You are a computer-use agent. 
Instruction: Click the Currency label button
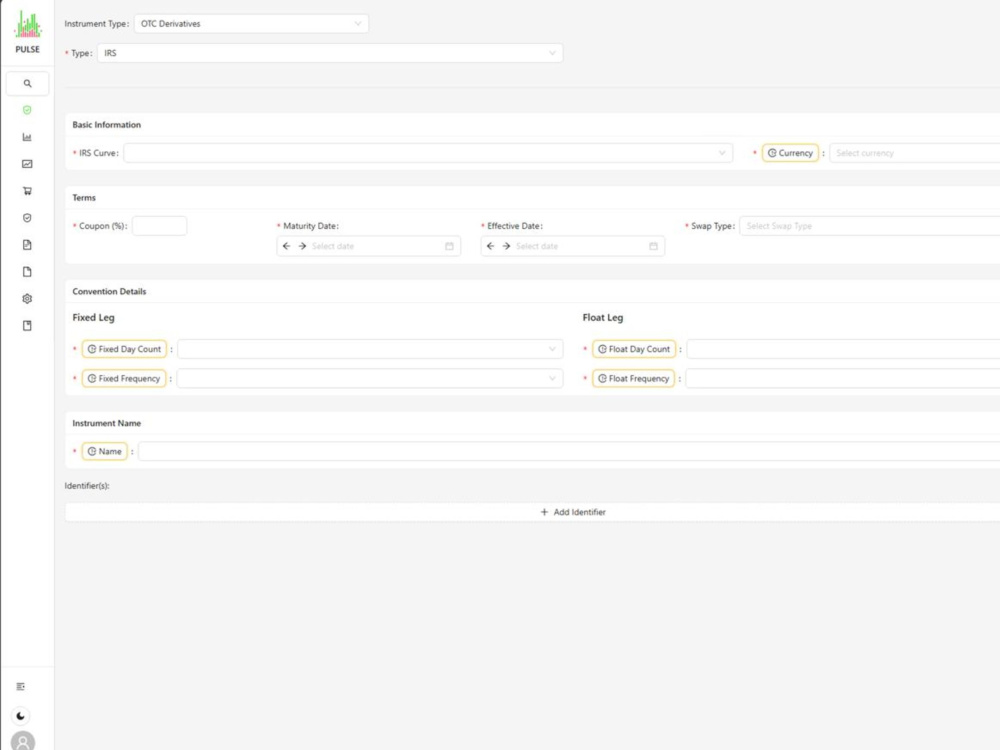point(790,153)
